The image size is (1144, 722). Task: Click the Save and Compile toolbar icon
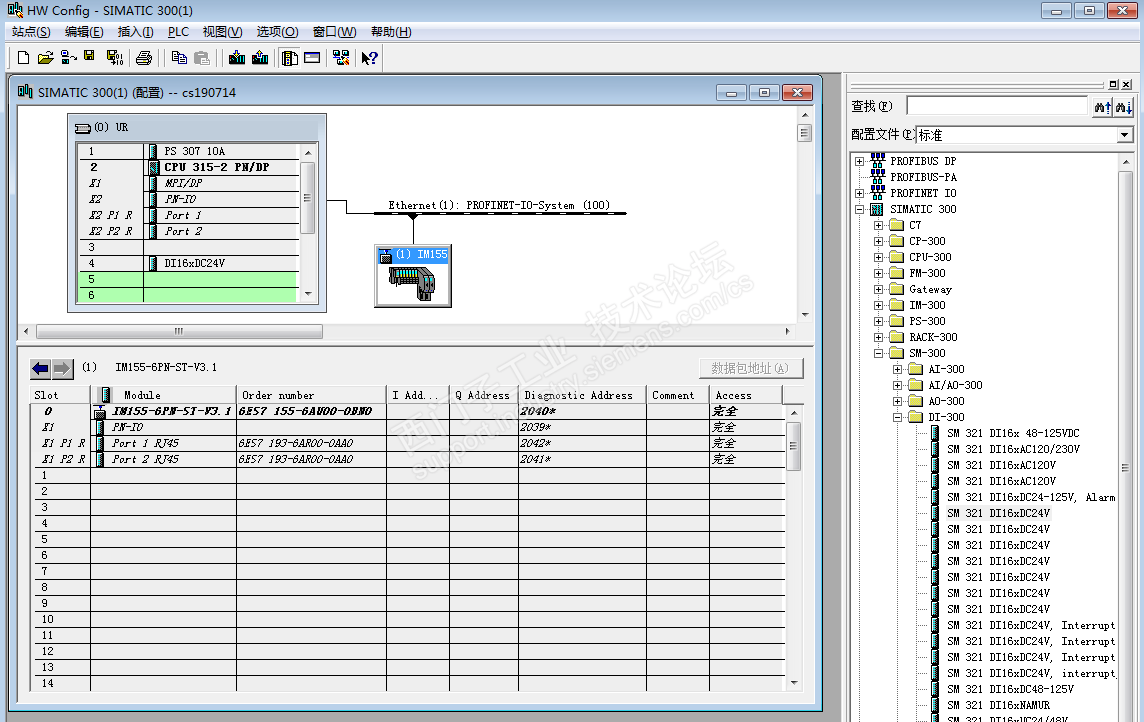pyautogui.click(x=114, y=58)
